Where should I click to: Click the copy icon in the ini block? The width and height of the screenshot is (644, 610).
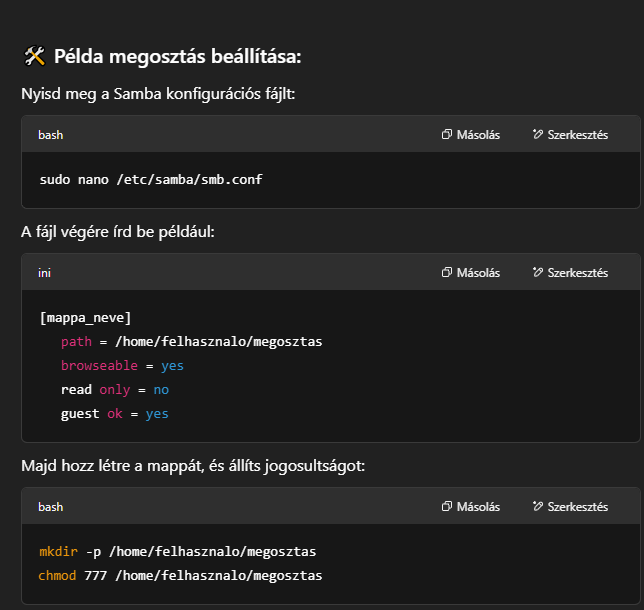(447, 272)
